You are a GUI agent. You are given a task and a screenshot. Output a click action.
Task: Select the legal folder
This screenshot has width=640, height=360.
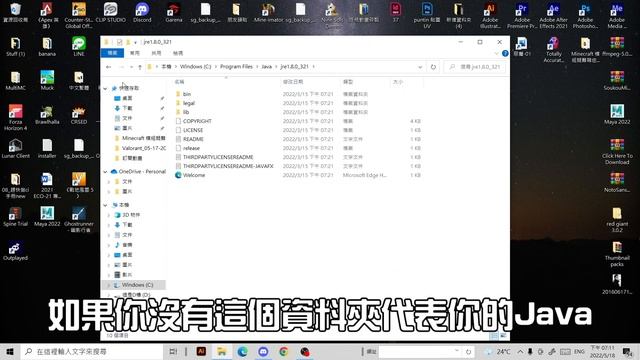189,103
